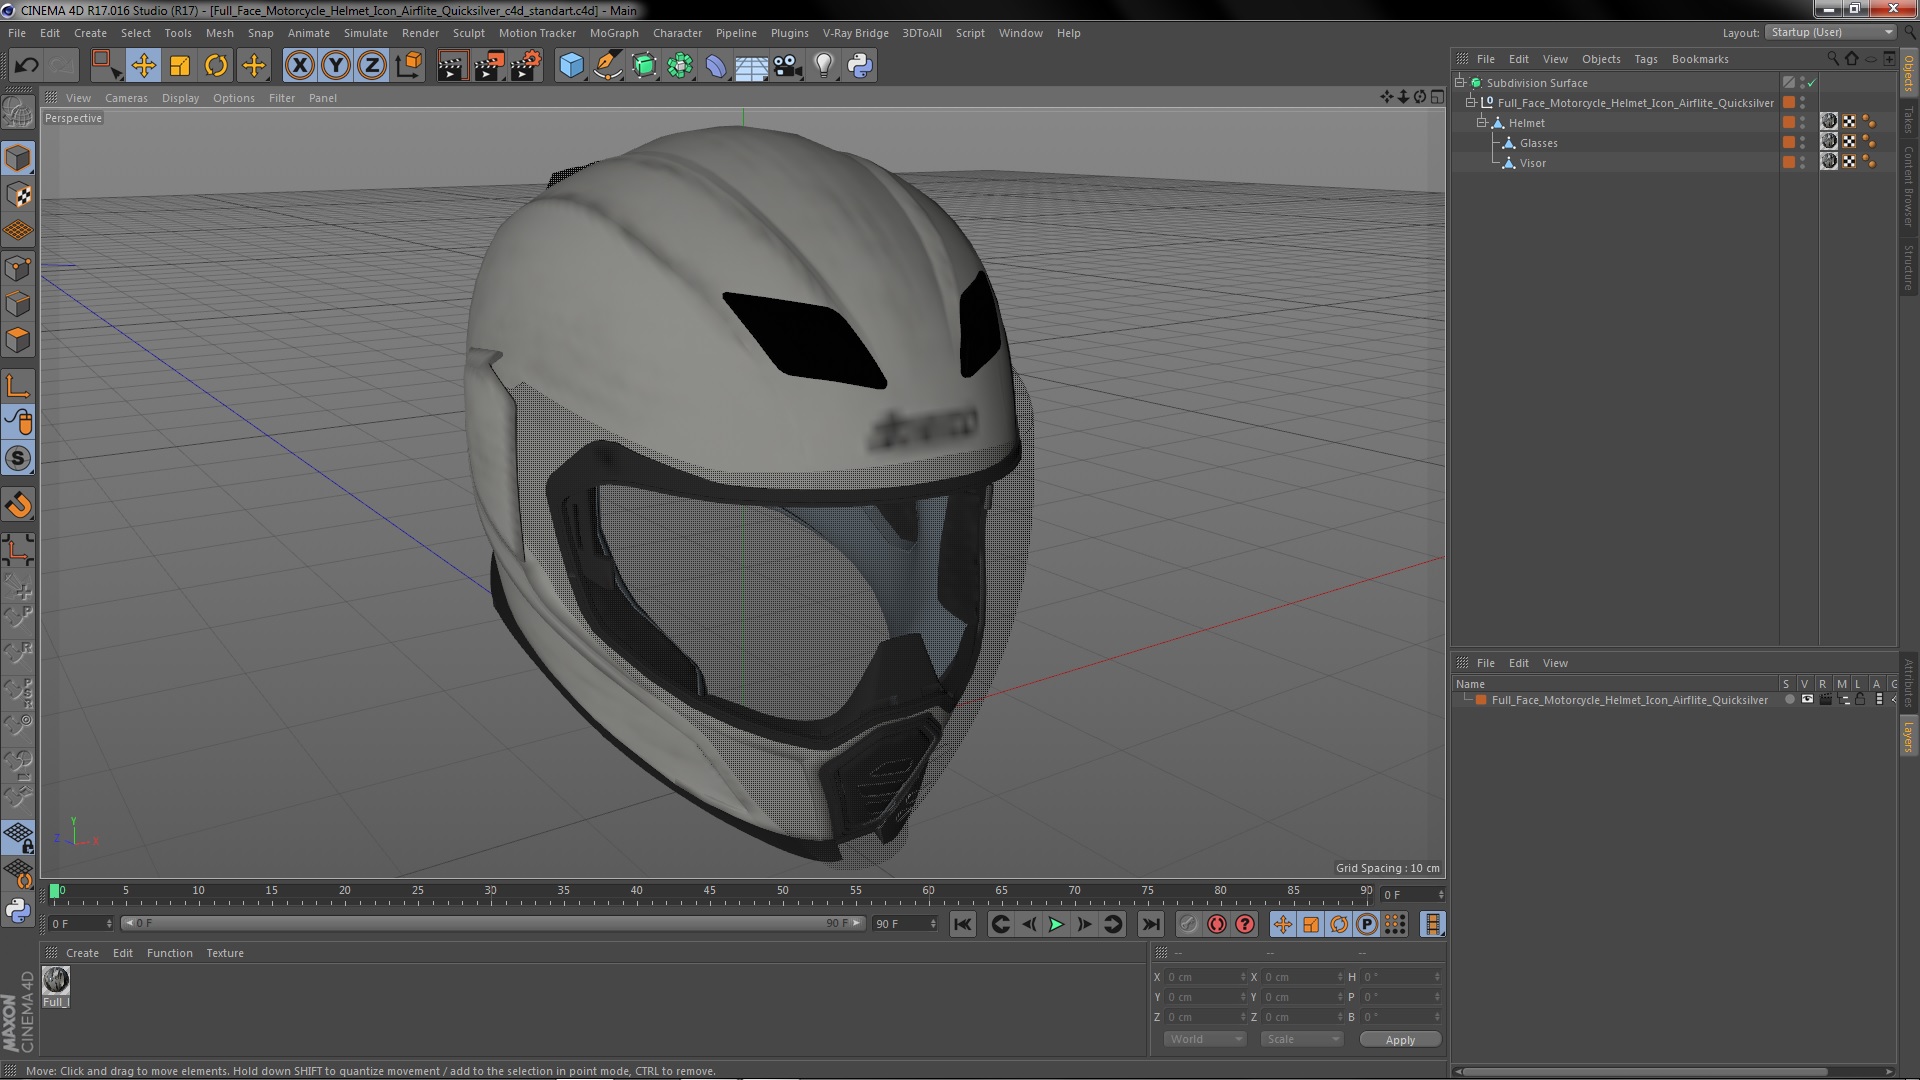Click the Undo arrow icon
Screen dimensions: 1920x1080
[x=26, y=66]
